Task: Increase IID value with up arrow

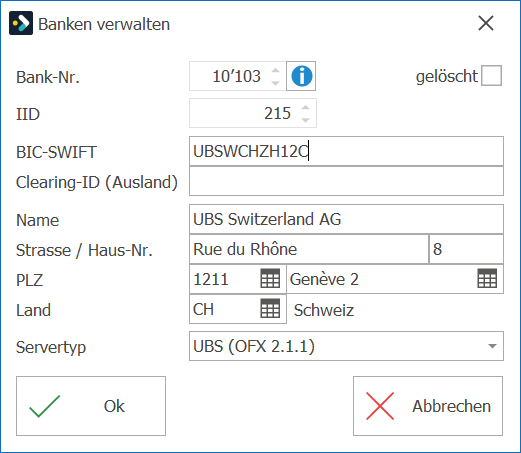Action: [305, 108]
